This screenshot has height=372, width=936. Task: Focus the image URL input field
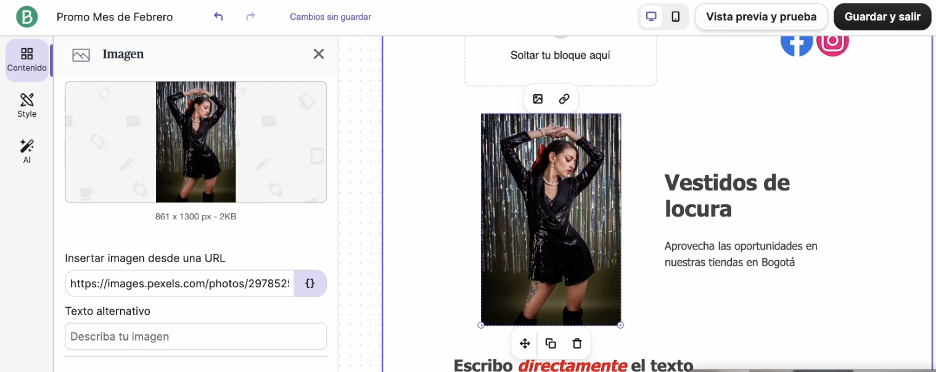pos(180,284)
